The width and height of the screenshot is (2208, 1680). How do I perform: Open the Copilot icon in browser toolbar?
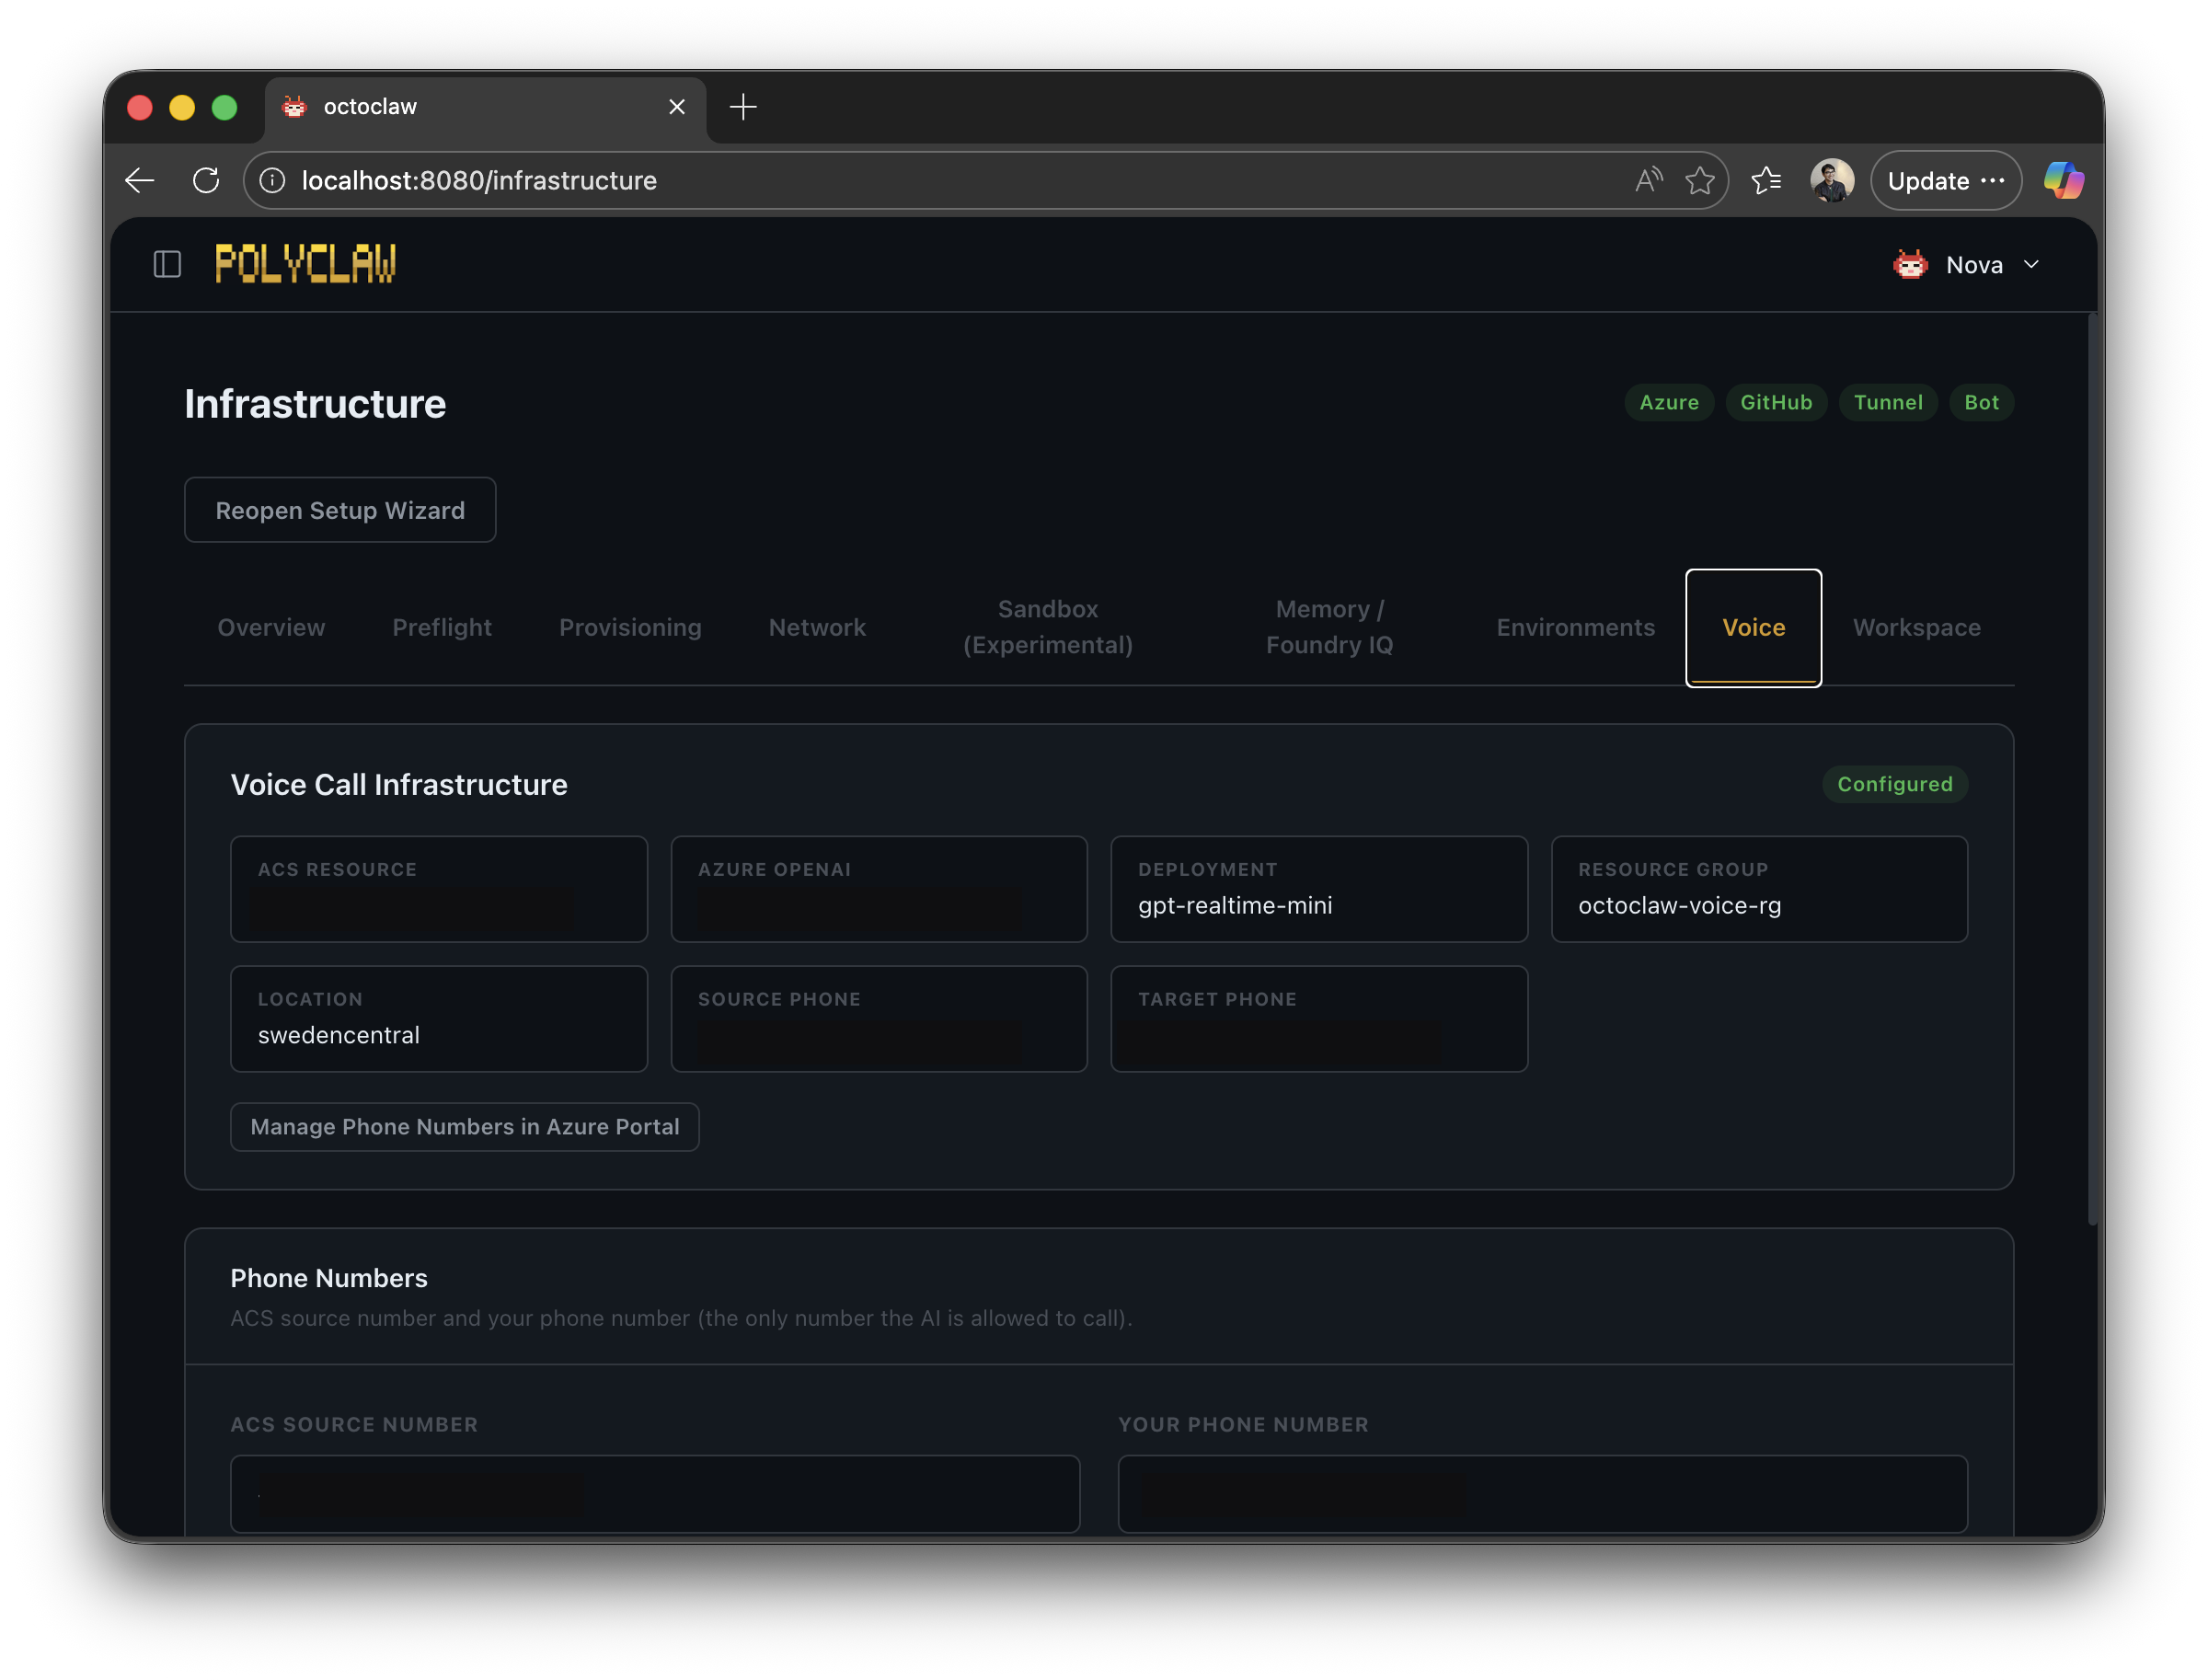(2064, 180)
